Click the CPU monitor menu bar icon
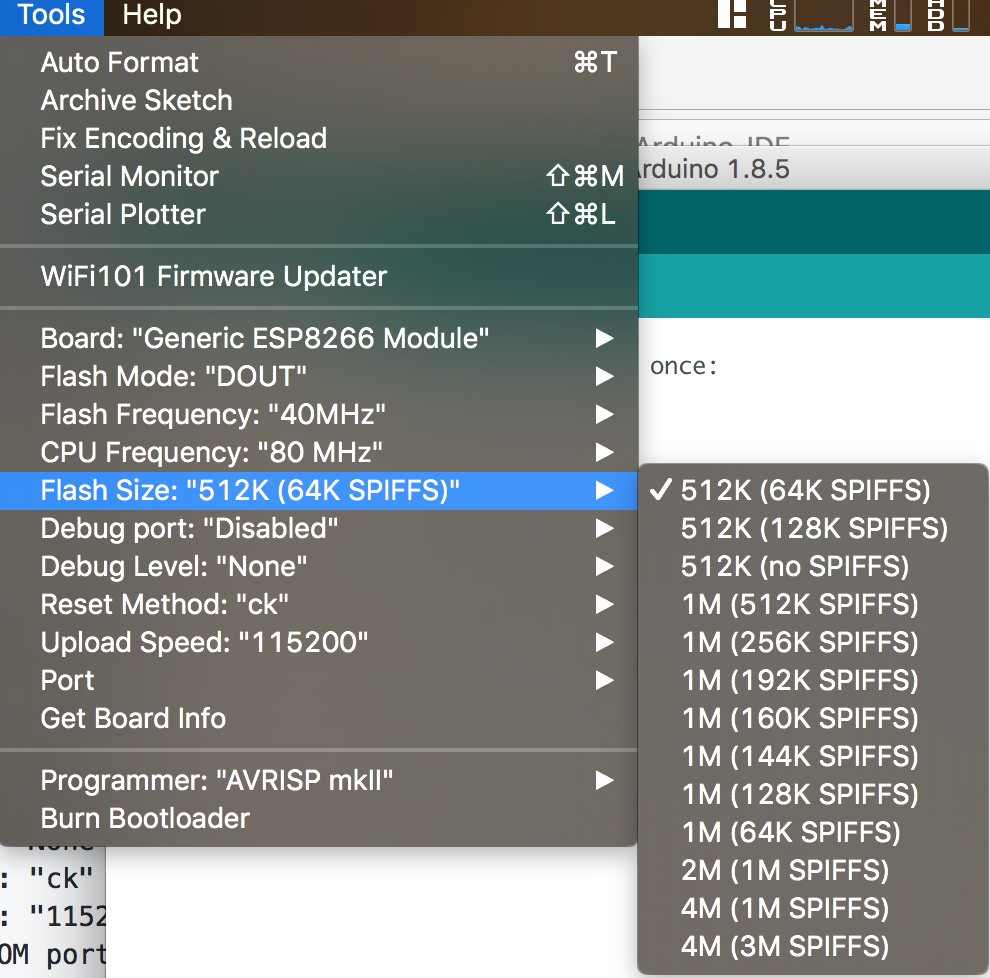This screenshot has height=978, width=990. (811, 15)
